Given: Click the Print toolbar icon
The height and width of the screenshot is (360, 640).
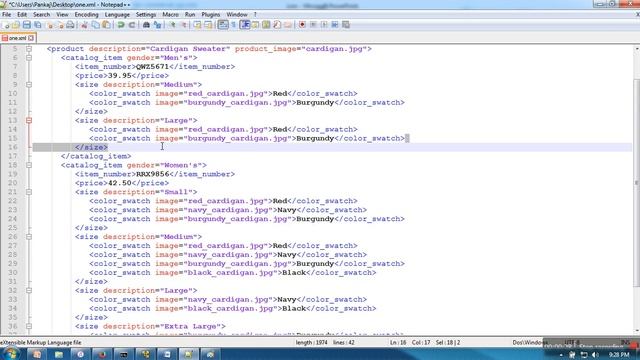Looking at the screenshot, I should tap(70, 25).
